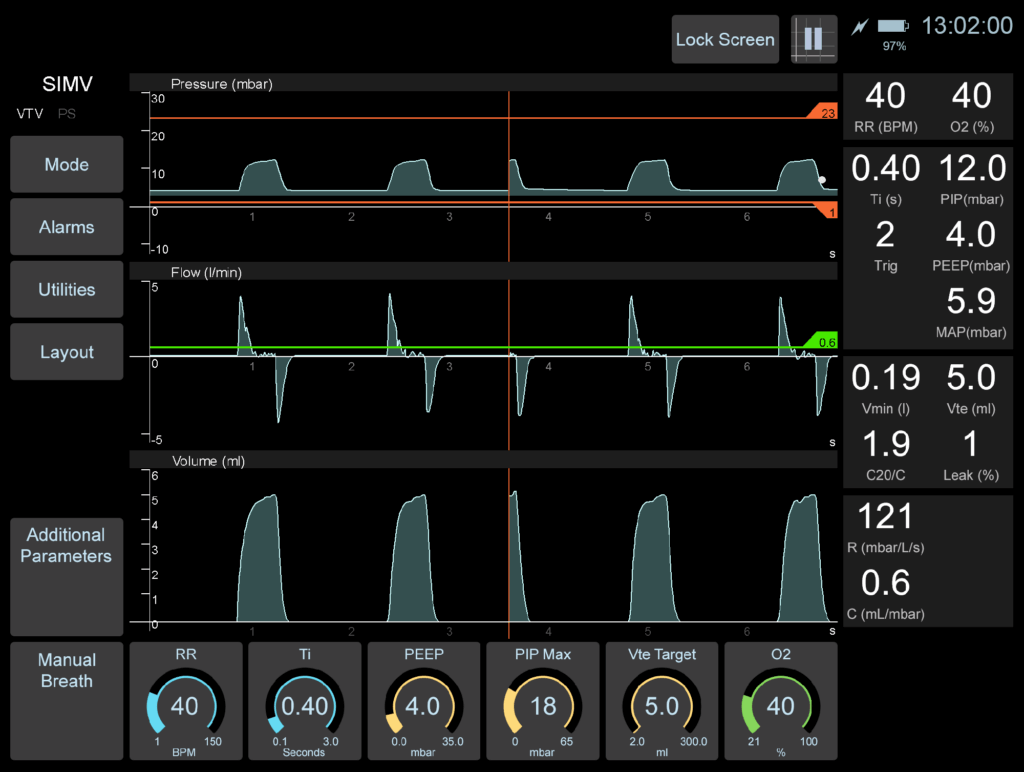The height and width of the screenshot is (772, 1024).
Task: Select the RR dial set to 40
Action: 186,701
